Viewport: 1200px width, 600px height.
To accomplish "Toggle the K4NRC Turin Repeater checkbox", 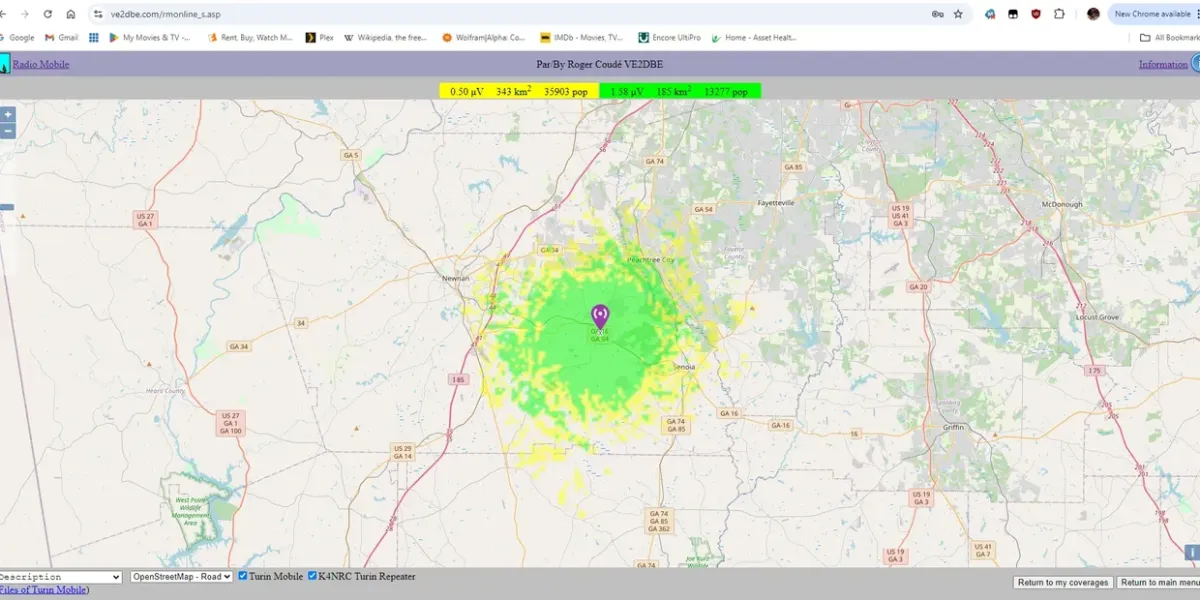I will tap(313, 576).
